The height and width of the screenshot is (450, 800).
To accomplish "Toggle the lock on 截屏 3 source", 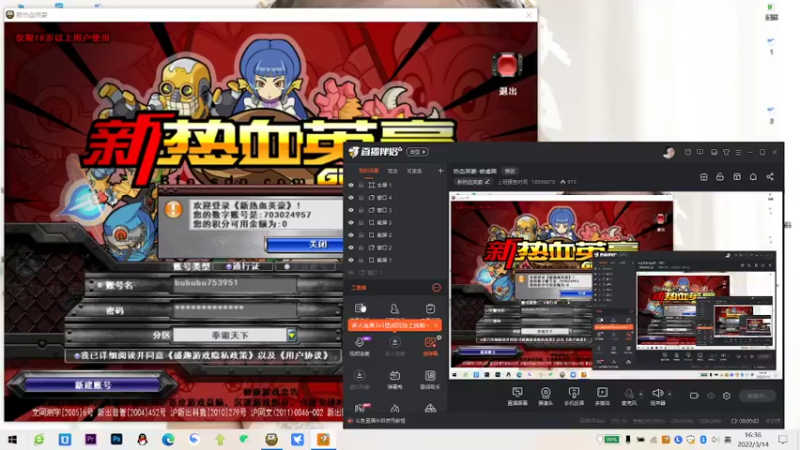I will 361,222.
